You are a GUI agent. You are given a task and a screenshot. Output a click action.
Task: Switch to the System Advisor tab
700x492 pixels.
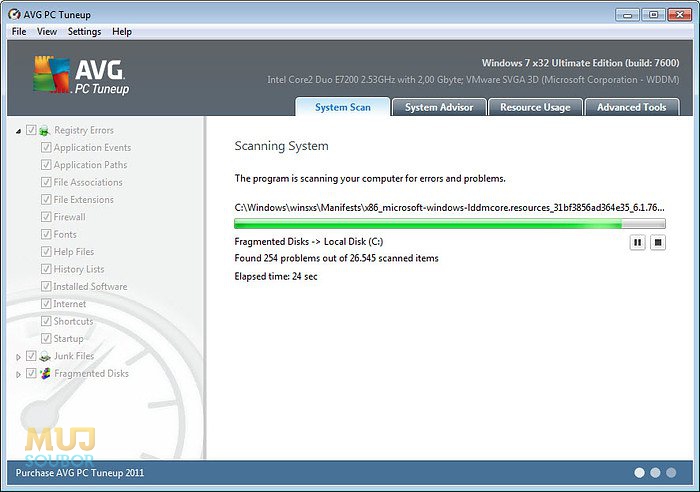(x=439, y=107)
